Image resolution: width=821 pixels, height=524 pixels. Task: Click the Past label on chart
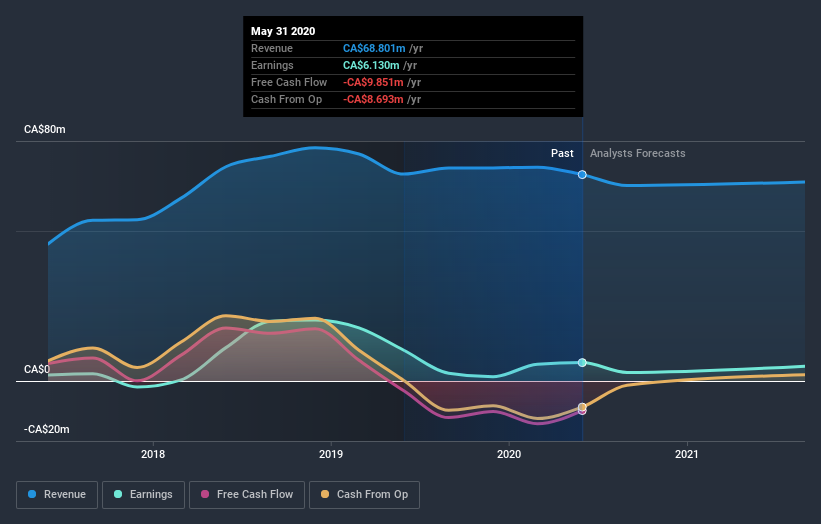[x=562, y=153]
